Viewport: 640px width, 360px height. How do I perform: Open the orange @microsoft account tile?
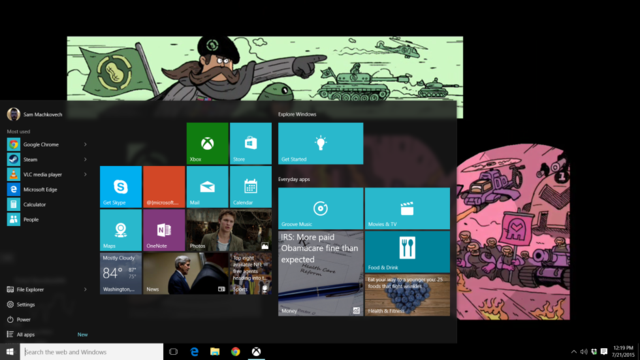(164, 187)
